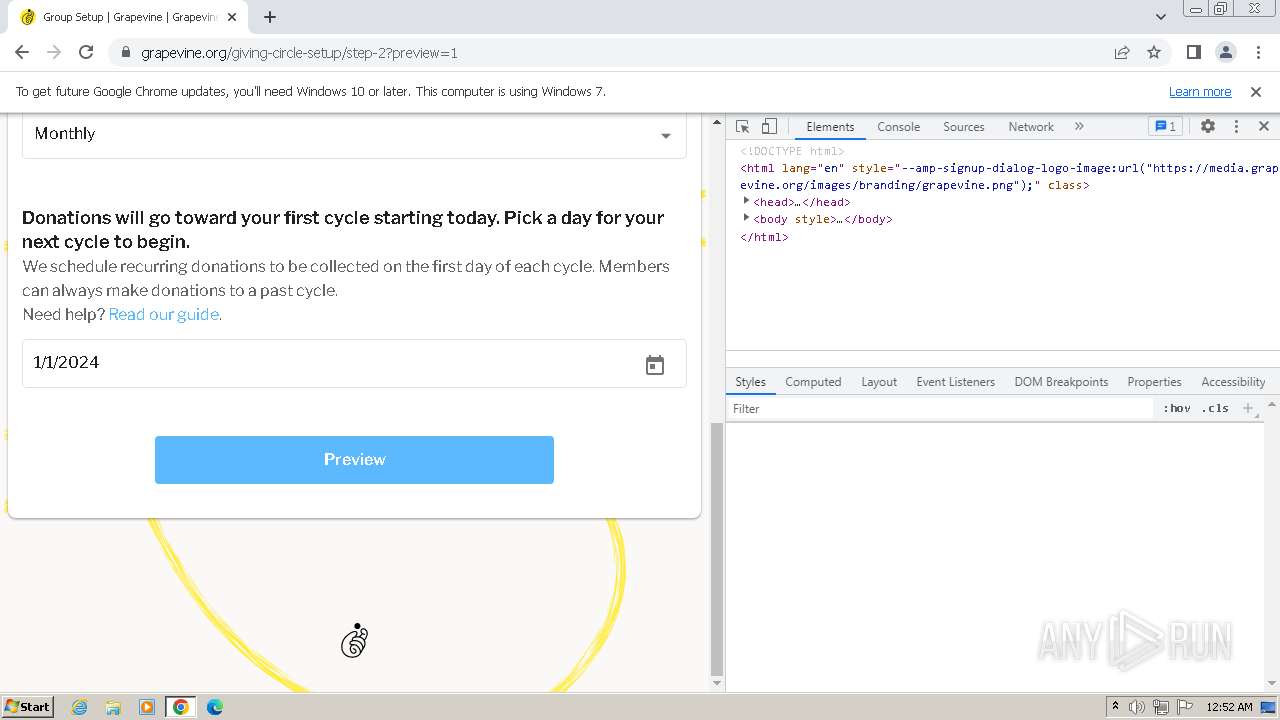The height and width of the screenshot is (720, 1280).
Task: Select the closing </html> tag line
Action: click(764, 237)
